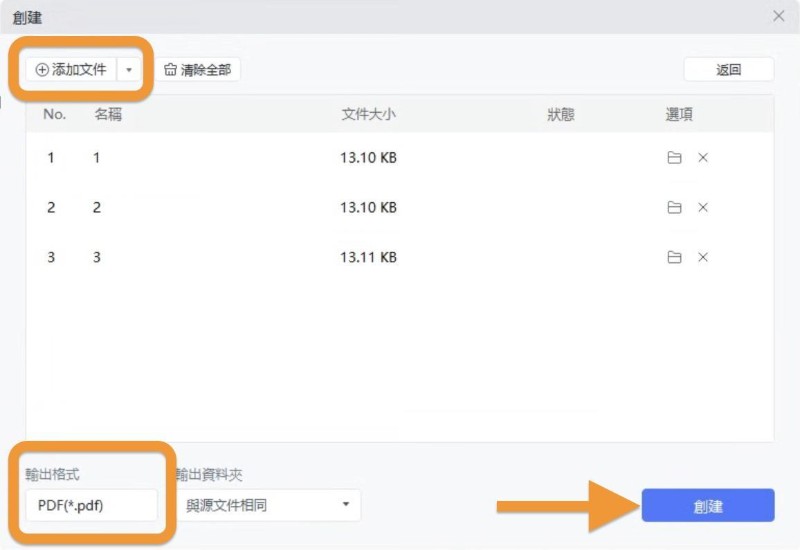Click the 返回 back button

tap(729, 69)
